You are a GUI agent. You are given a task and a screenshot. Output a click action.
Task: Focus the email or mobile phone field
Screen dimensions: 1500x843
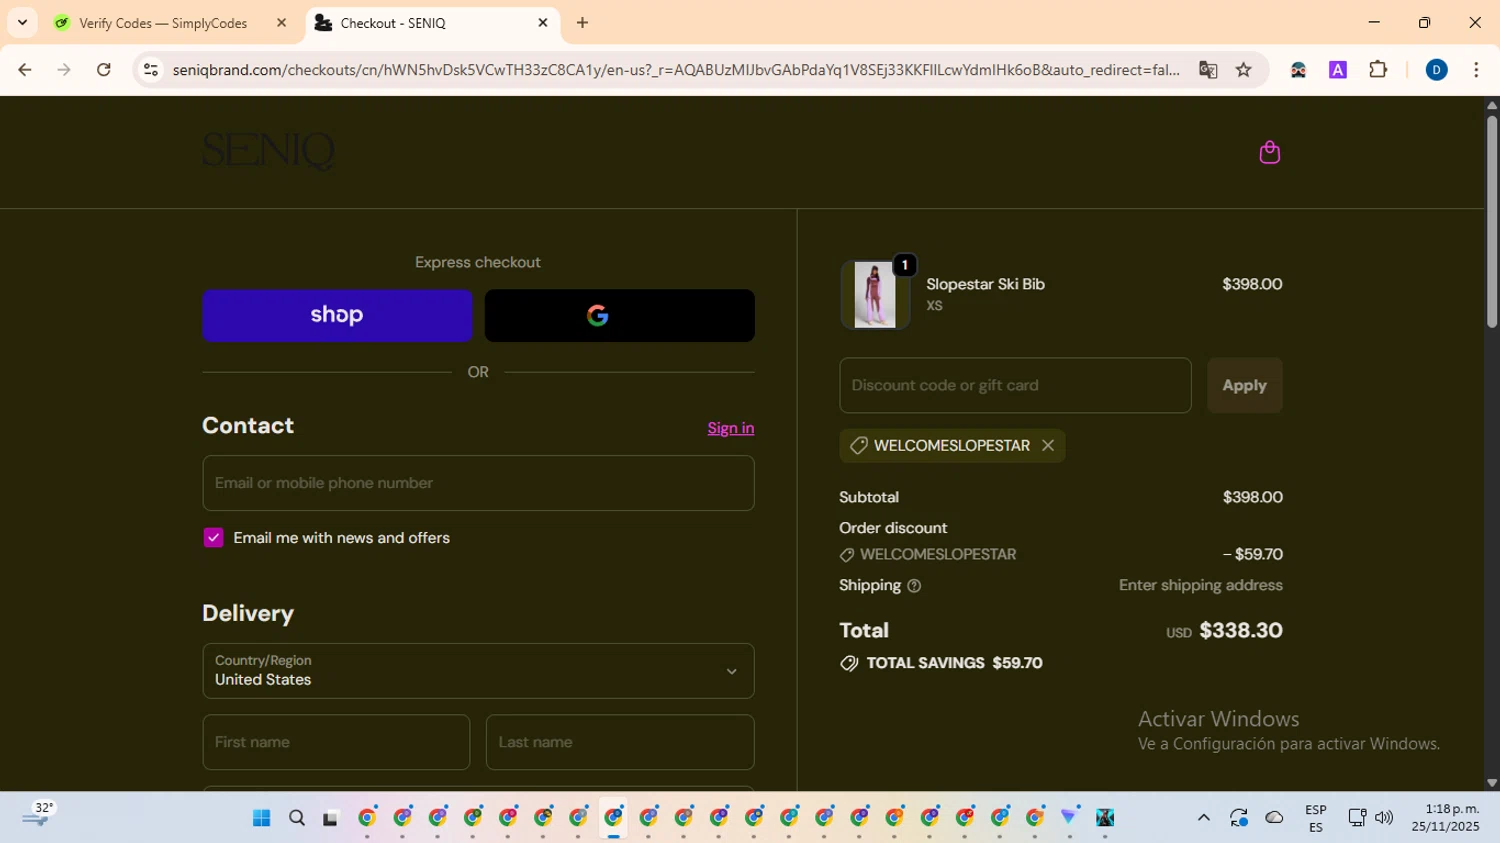pyautogui.click(x=478, y=483)
